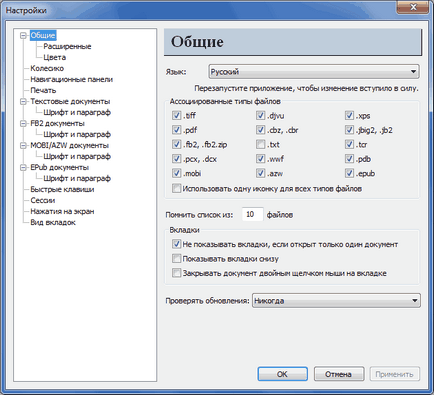434x395 pixels.
Task: Select Расширенные in the settings tree
Action: [x=67, y=46]
